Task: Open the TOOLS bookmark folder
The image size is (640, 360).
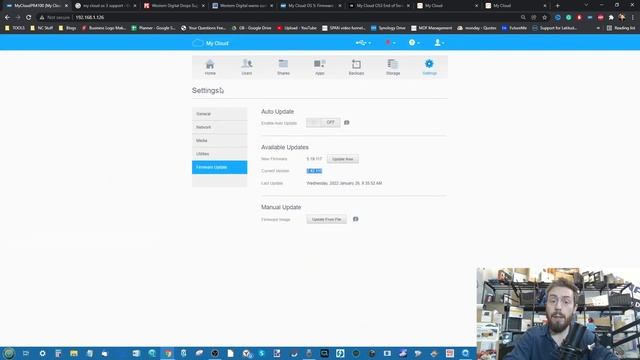Action: [x=15, y=28]
